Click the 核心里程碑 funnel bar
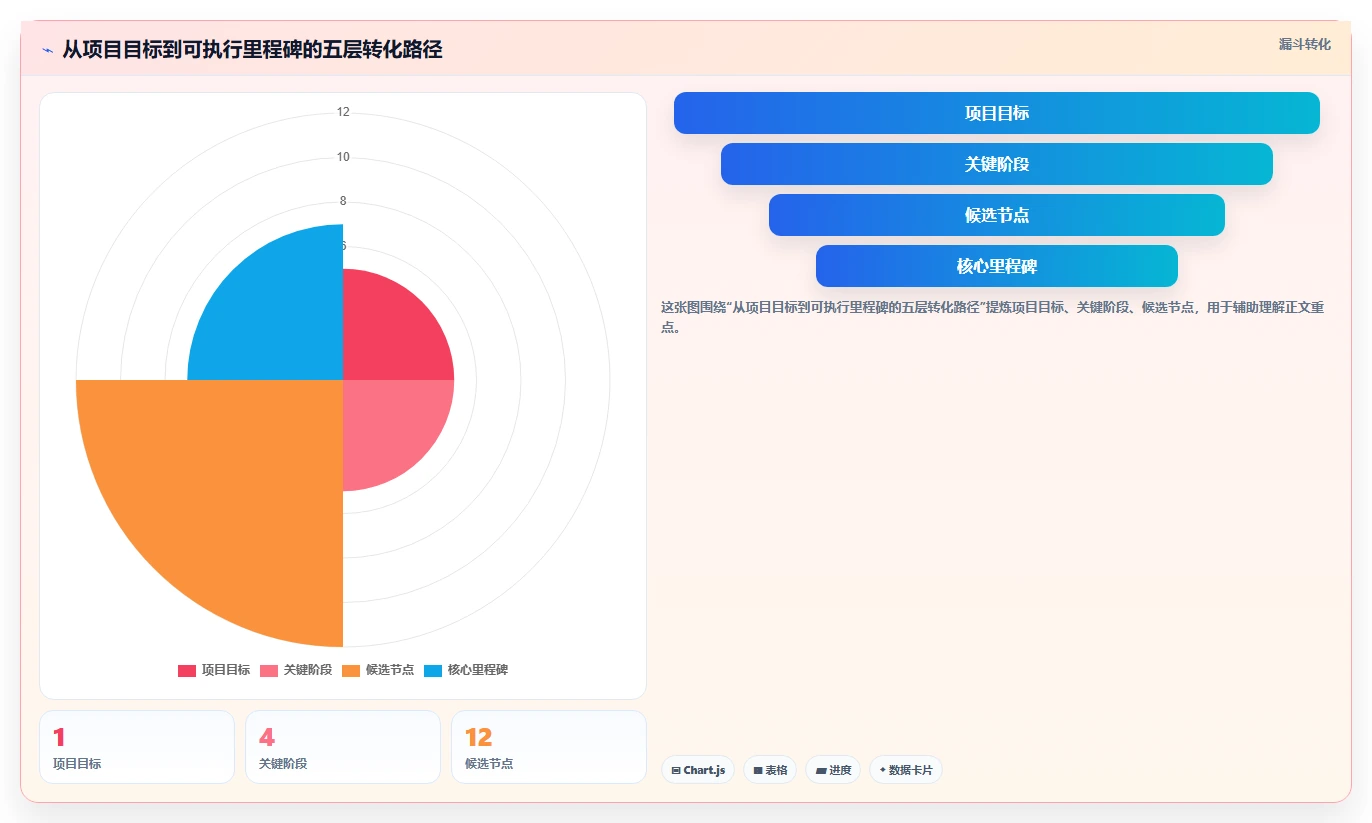The height and width of the screenshot is (823, 1372). point(997,266)
